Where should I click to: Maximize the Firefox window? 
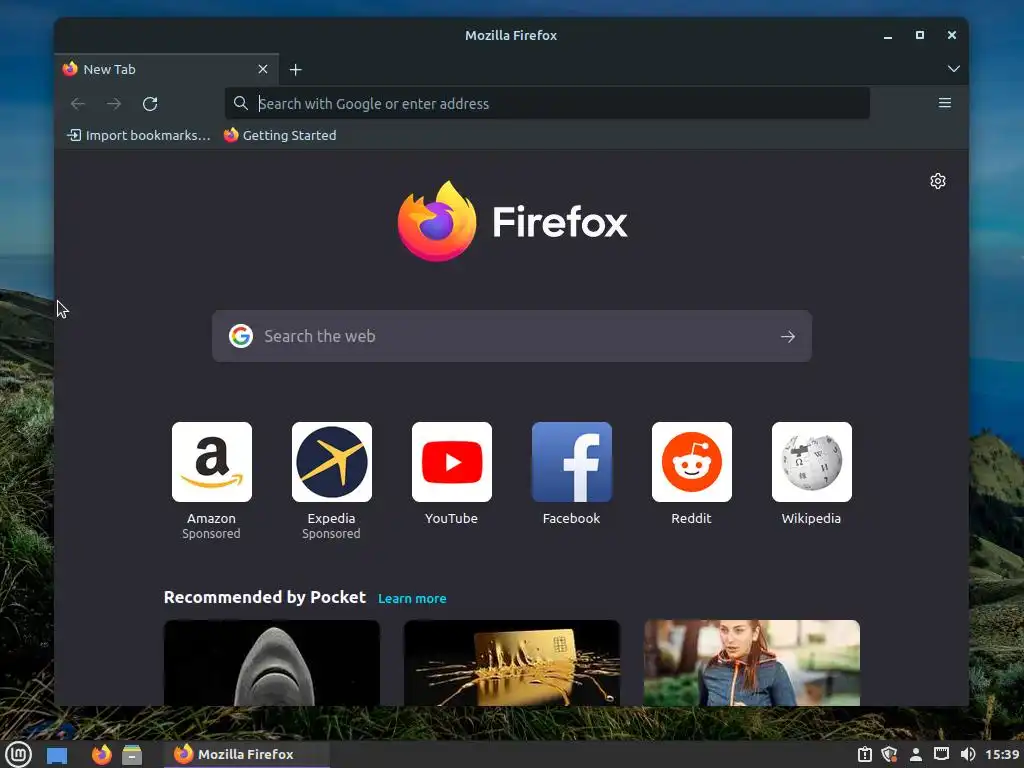[x=920, y=35]
